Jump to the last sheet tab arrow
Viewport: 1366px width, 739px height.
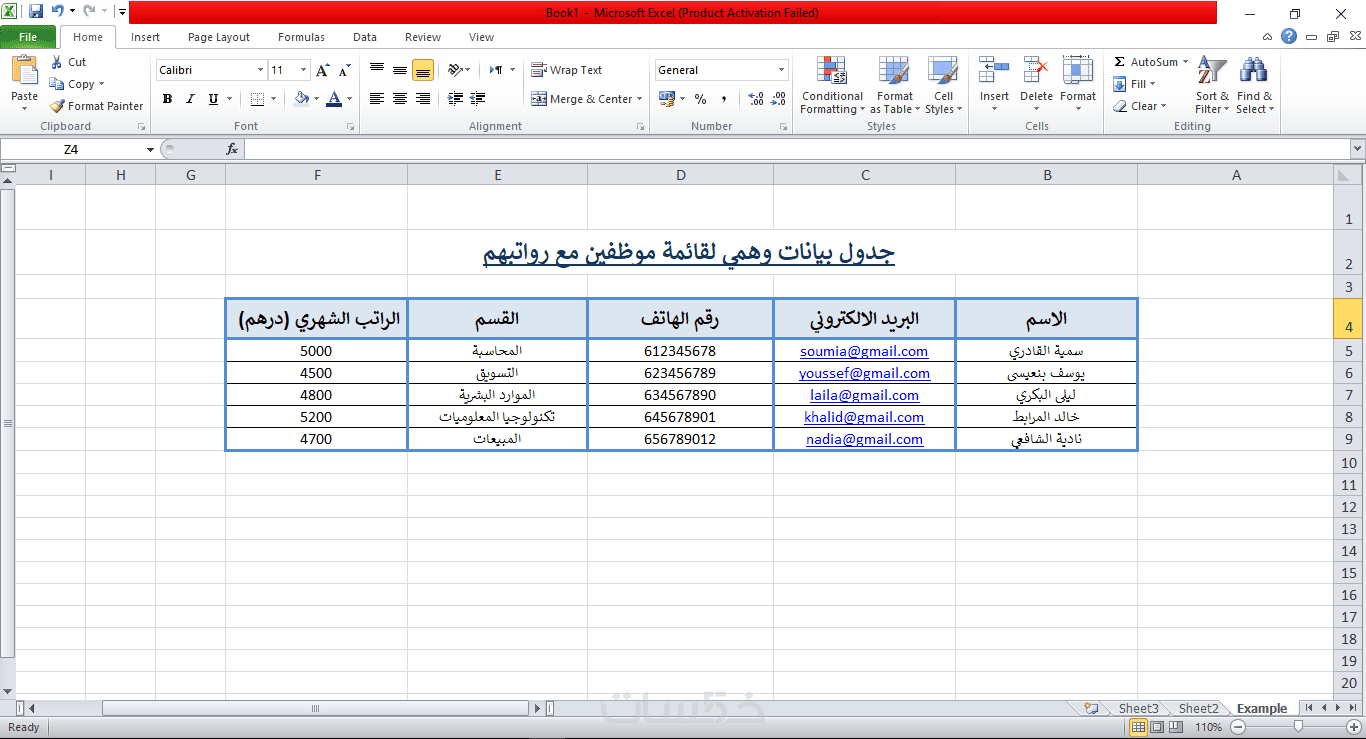pos(1353,708)
